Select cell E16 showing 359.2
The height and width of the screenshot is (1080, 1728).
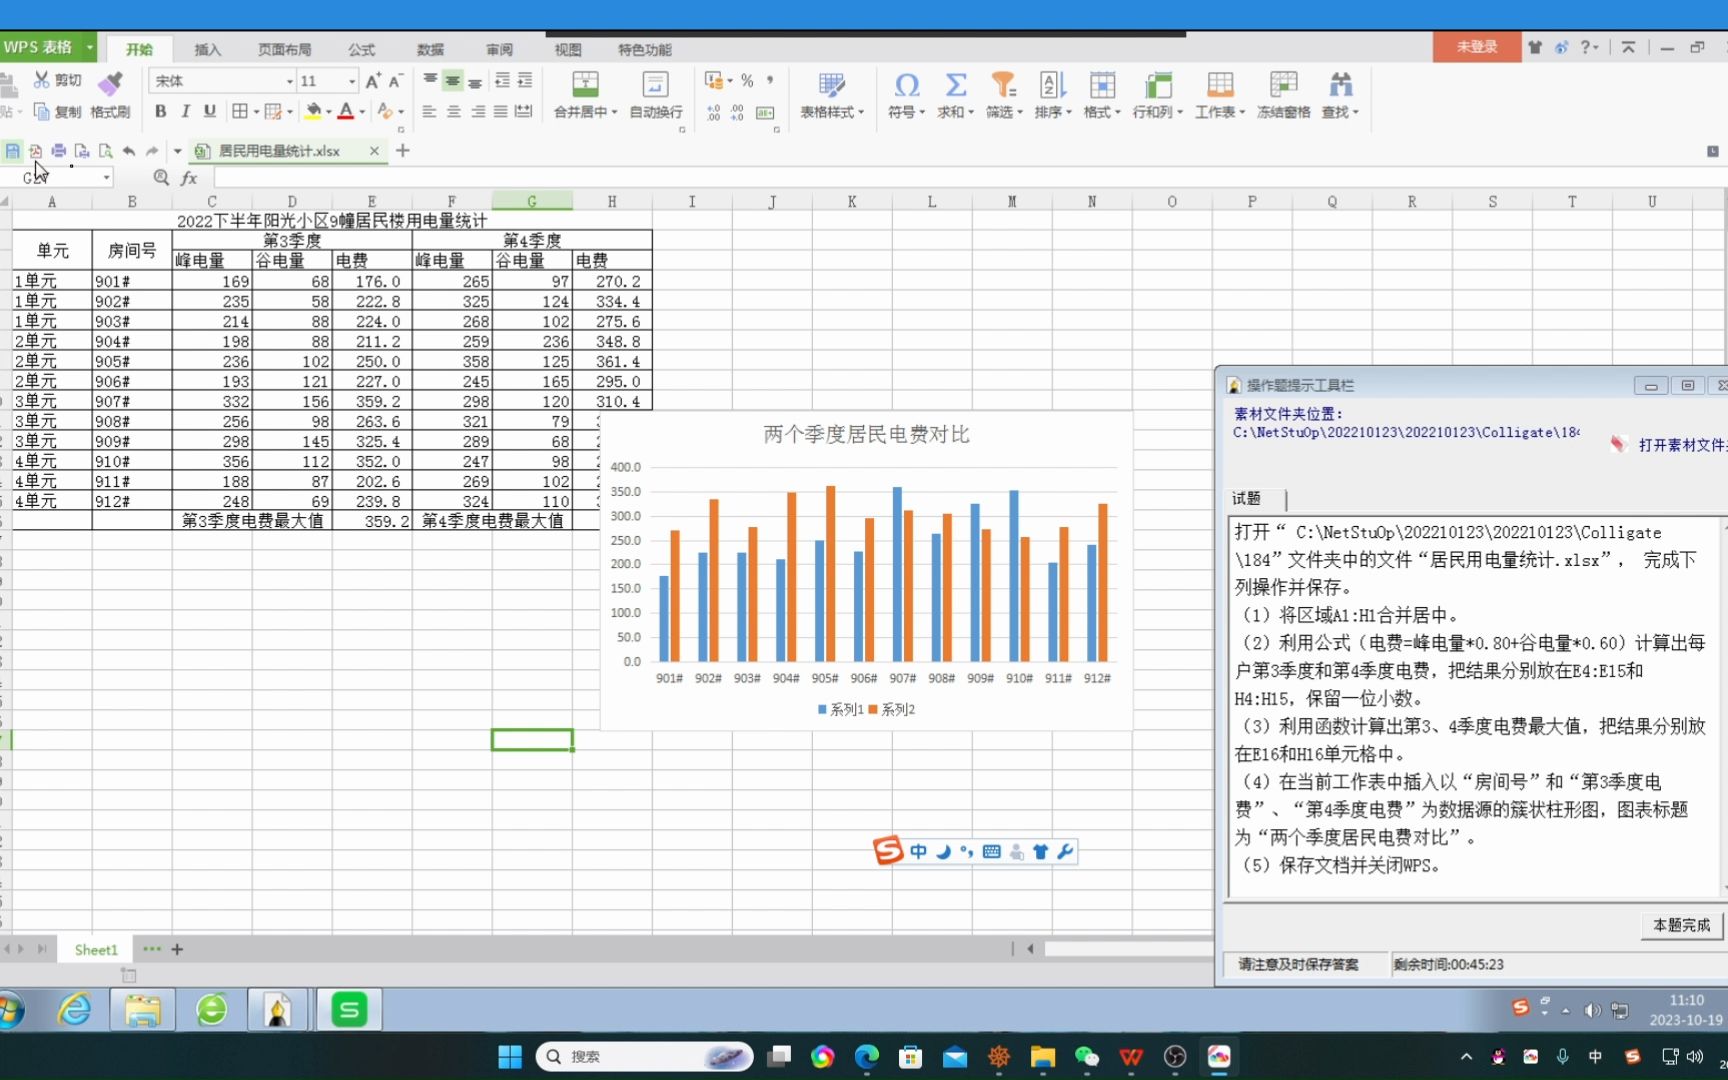tap(372, 521)
